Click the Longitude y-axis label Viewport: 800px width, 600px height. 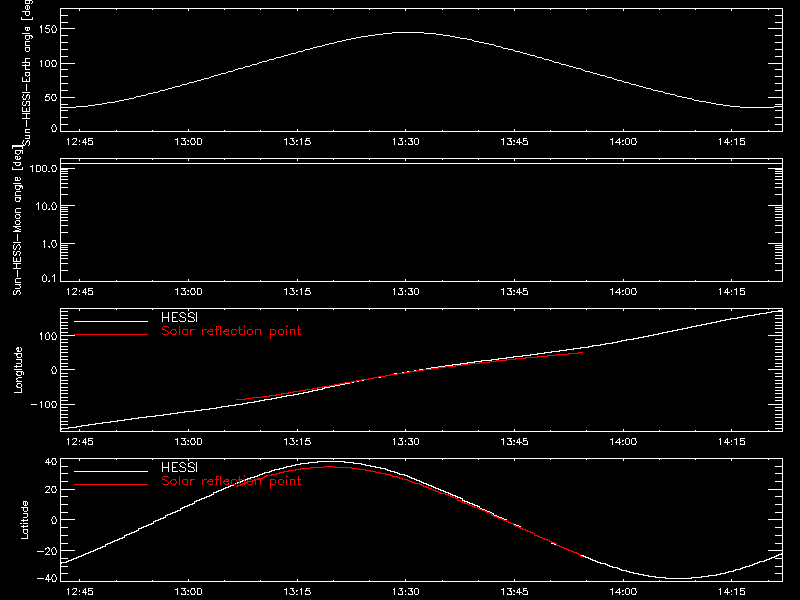(x=18, y=370)
